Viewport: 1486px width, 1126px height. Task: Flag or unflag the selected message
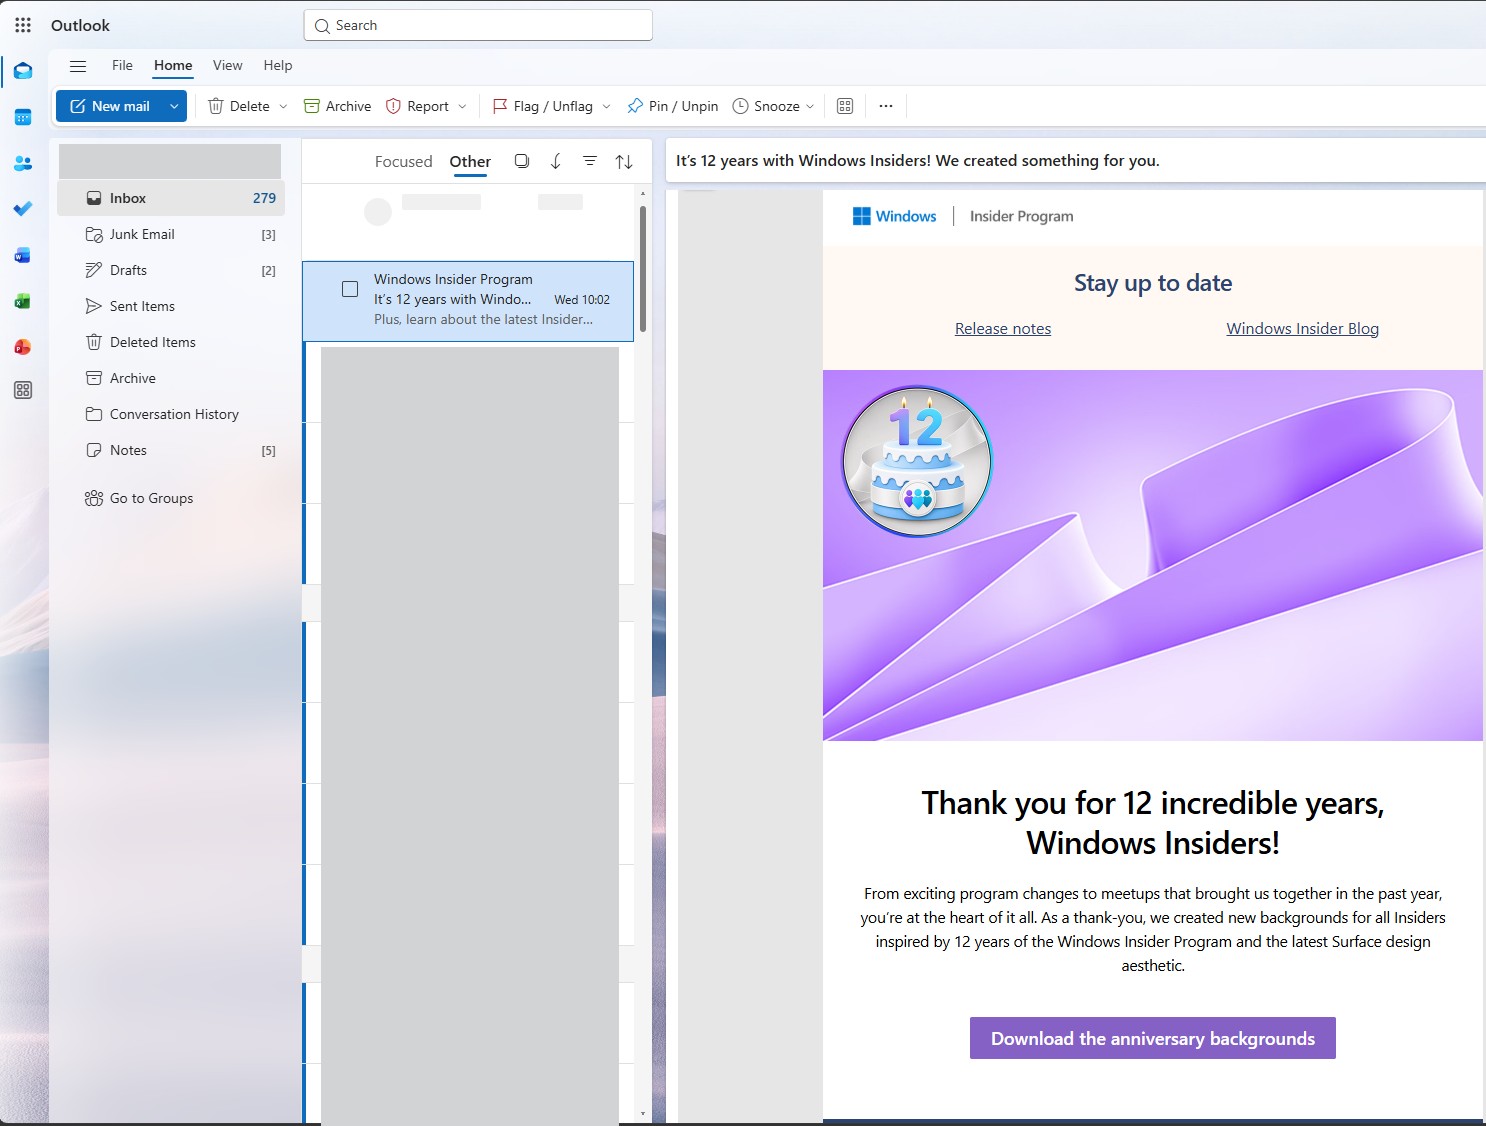click(x=542, y=106)
